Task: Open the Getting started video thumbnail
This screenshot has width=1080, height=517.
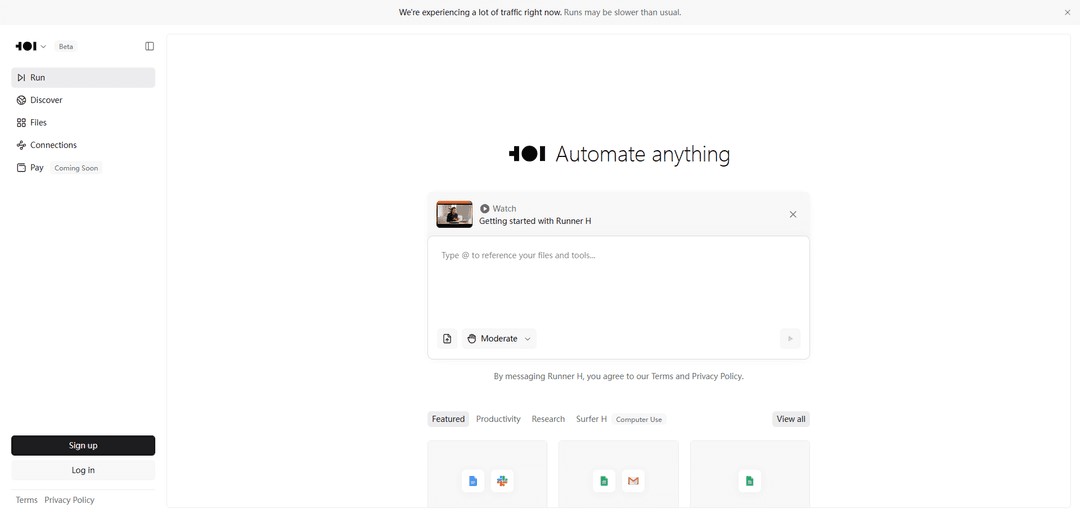Action: tap(455, 214)
